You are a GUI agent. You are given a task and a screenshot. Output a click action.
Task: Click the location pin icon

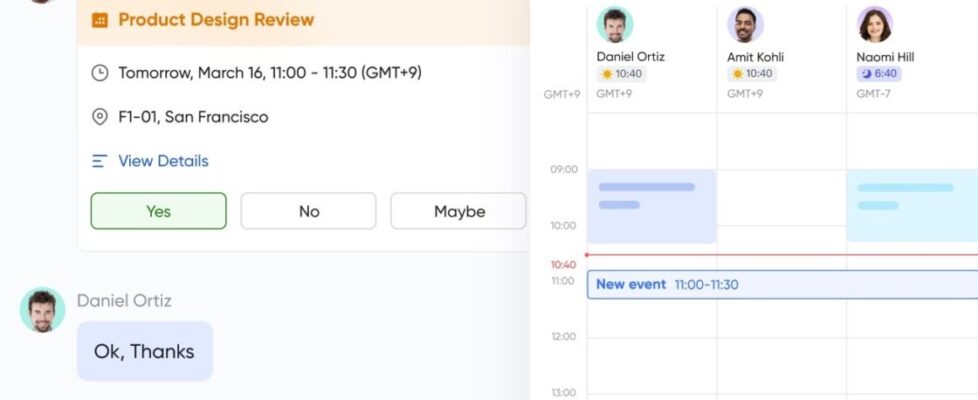[x=100, y=117]
